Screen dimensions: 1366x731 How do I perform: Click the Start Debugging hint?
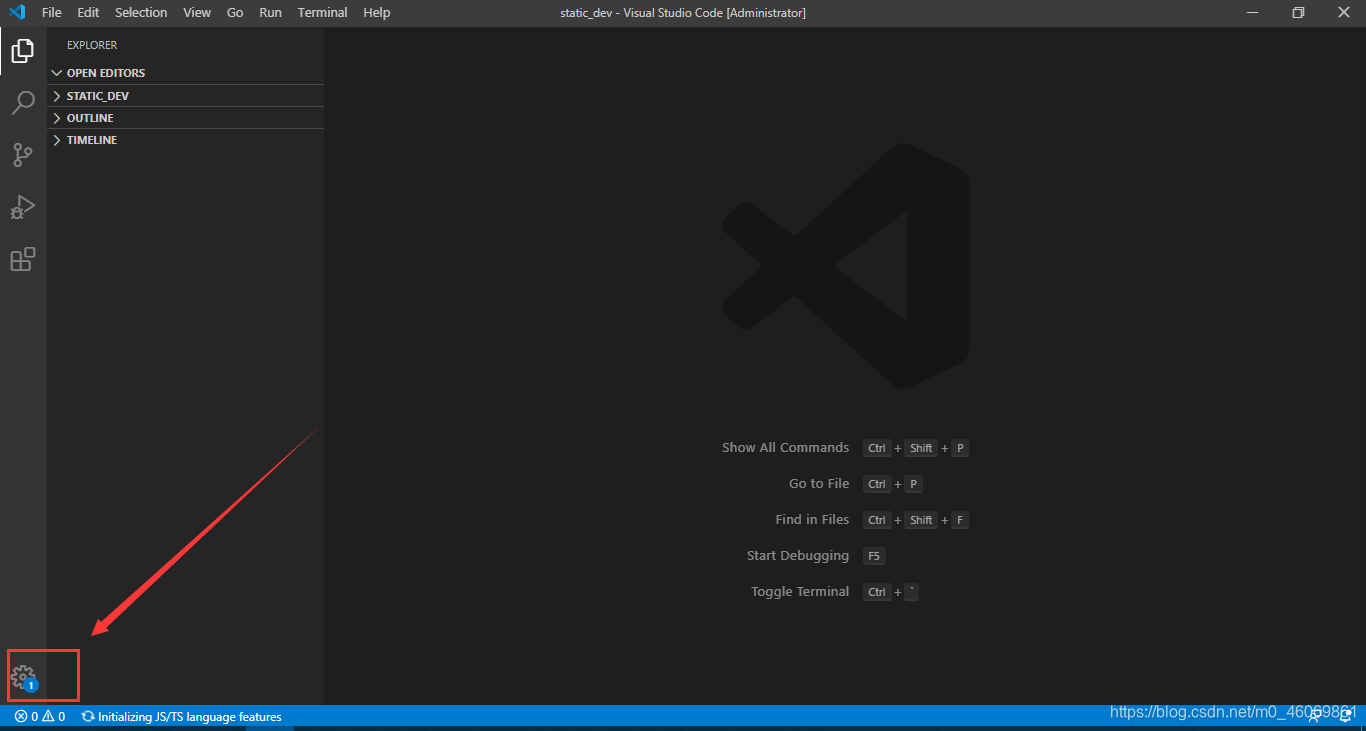coord(798,556)
